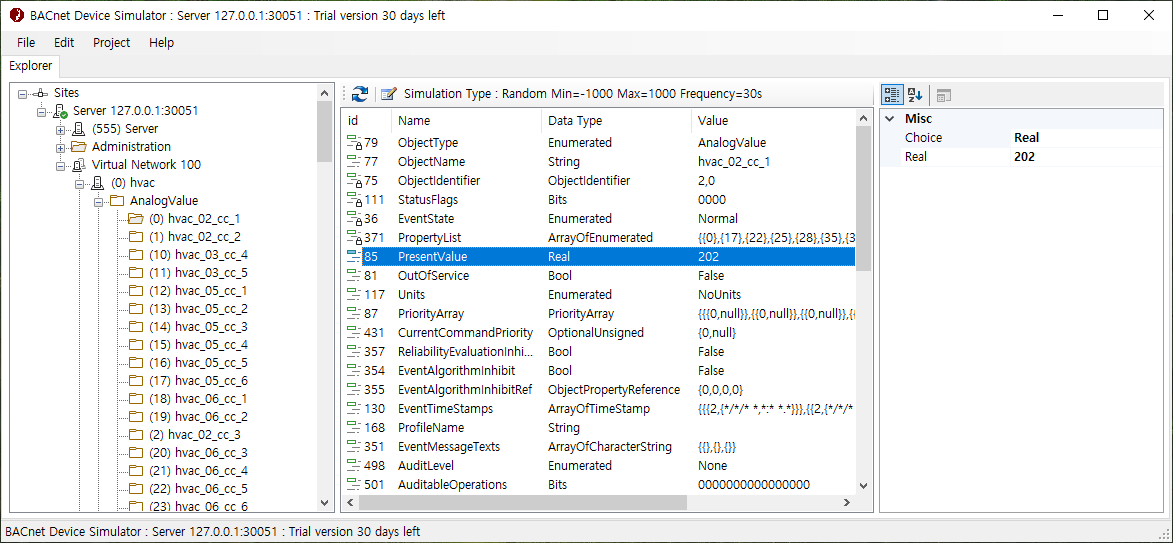
Task: Click the refresh properties toolbar icon
Action: pyautogui.click(x=360, y=94)
